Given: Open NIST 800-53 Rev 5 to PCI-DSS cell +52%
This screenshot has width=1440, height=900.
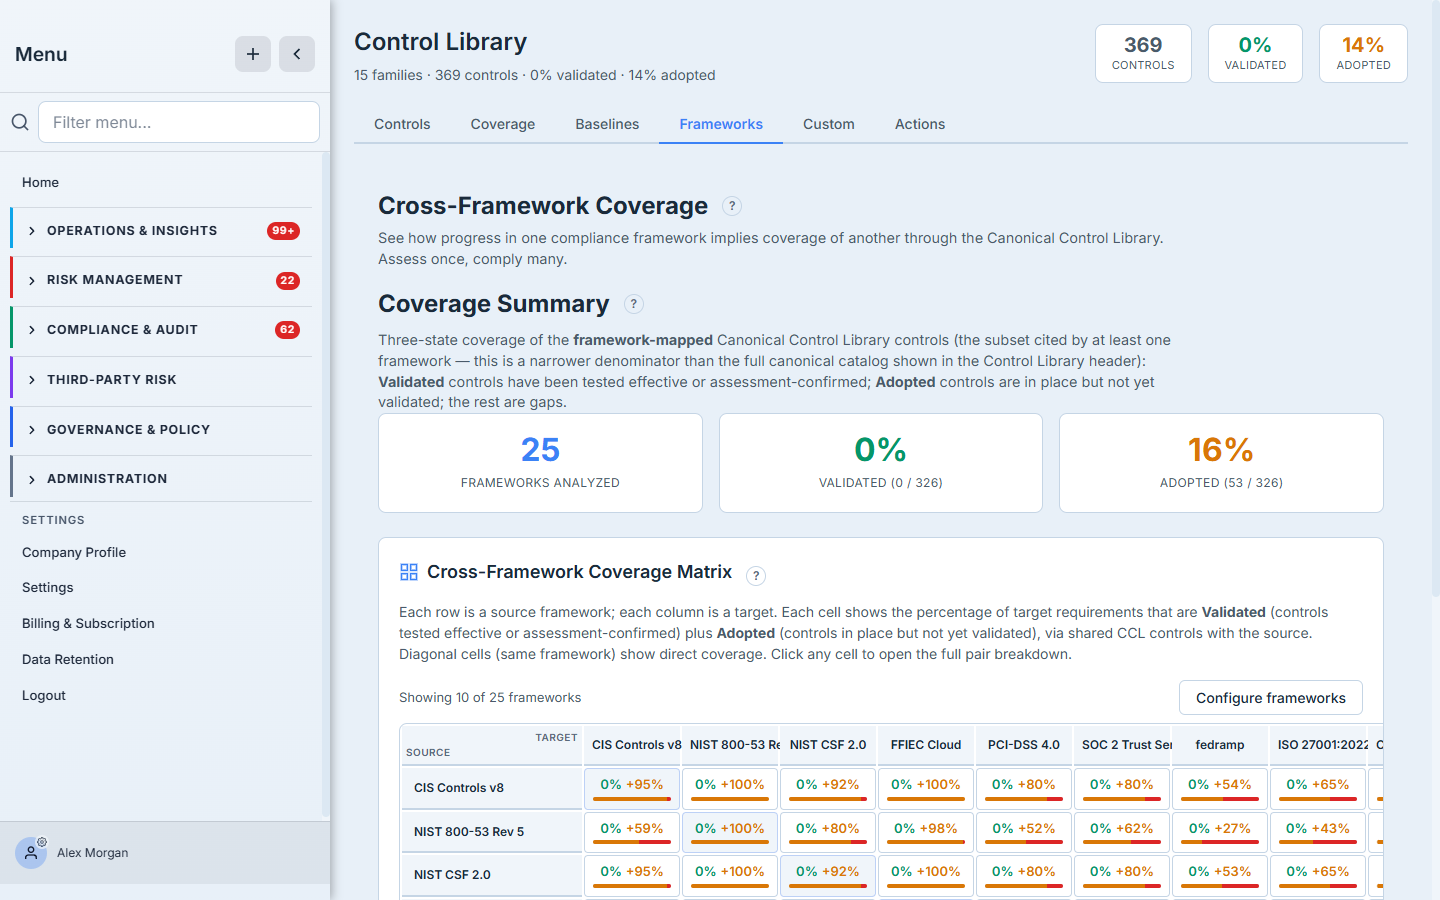Looking at the screenshot, I should (x=1024, y=832).
